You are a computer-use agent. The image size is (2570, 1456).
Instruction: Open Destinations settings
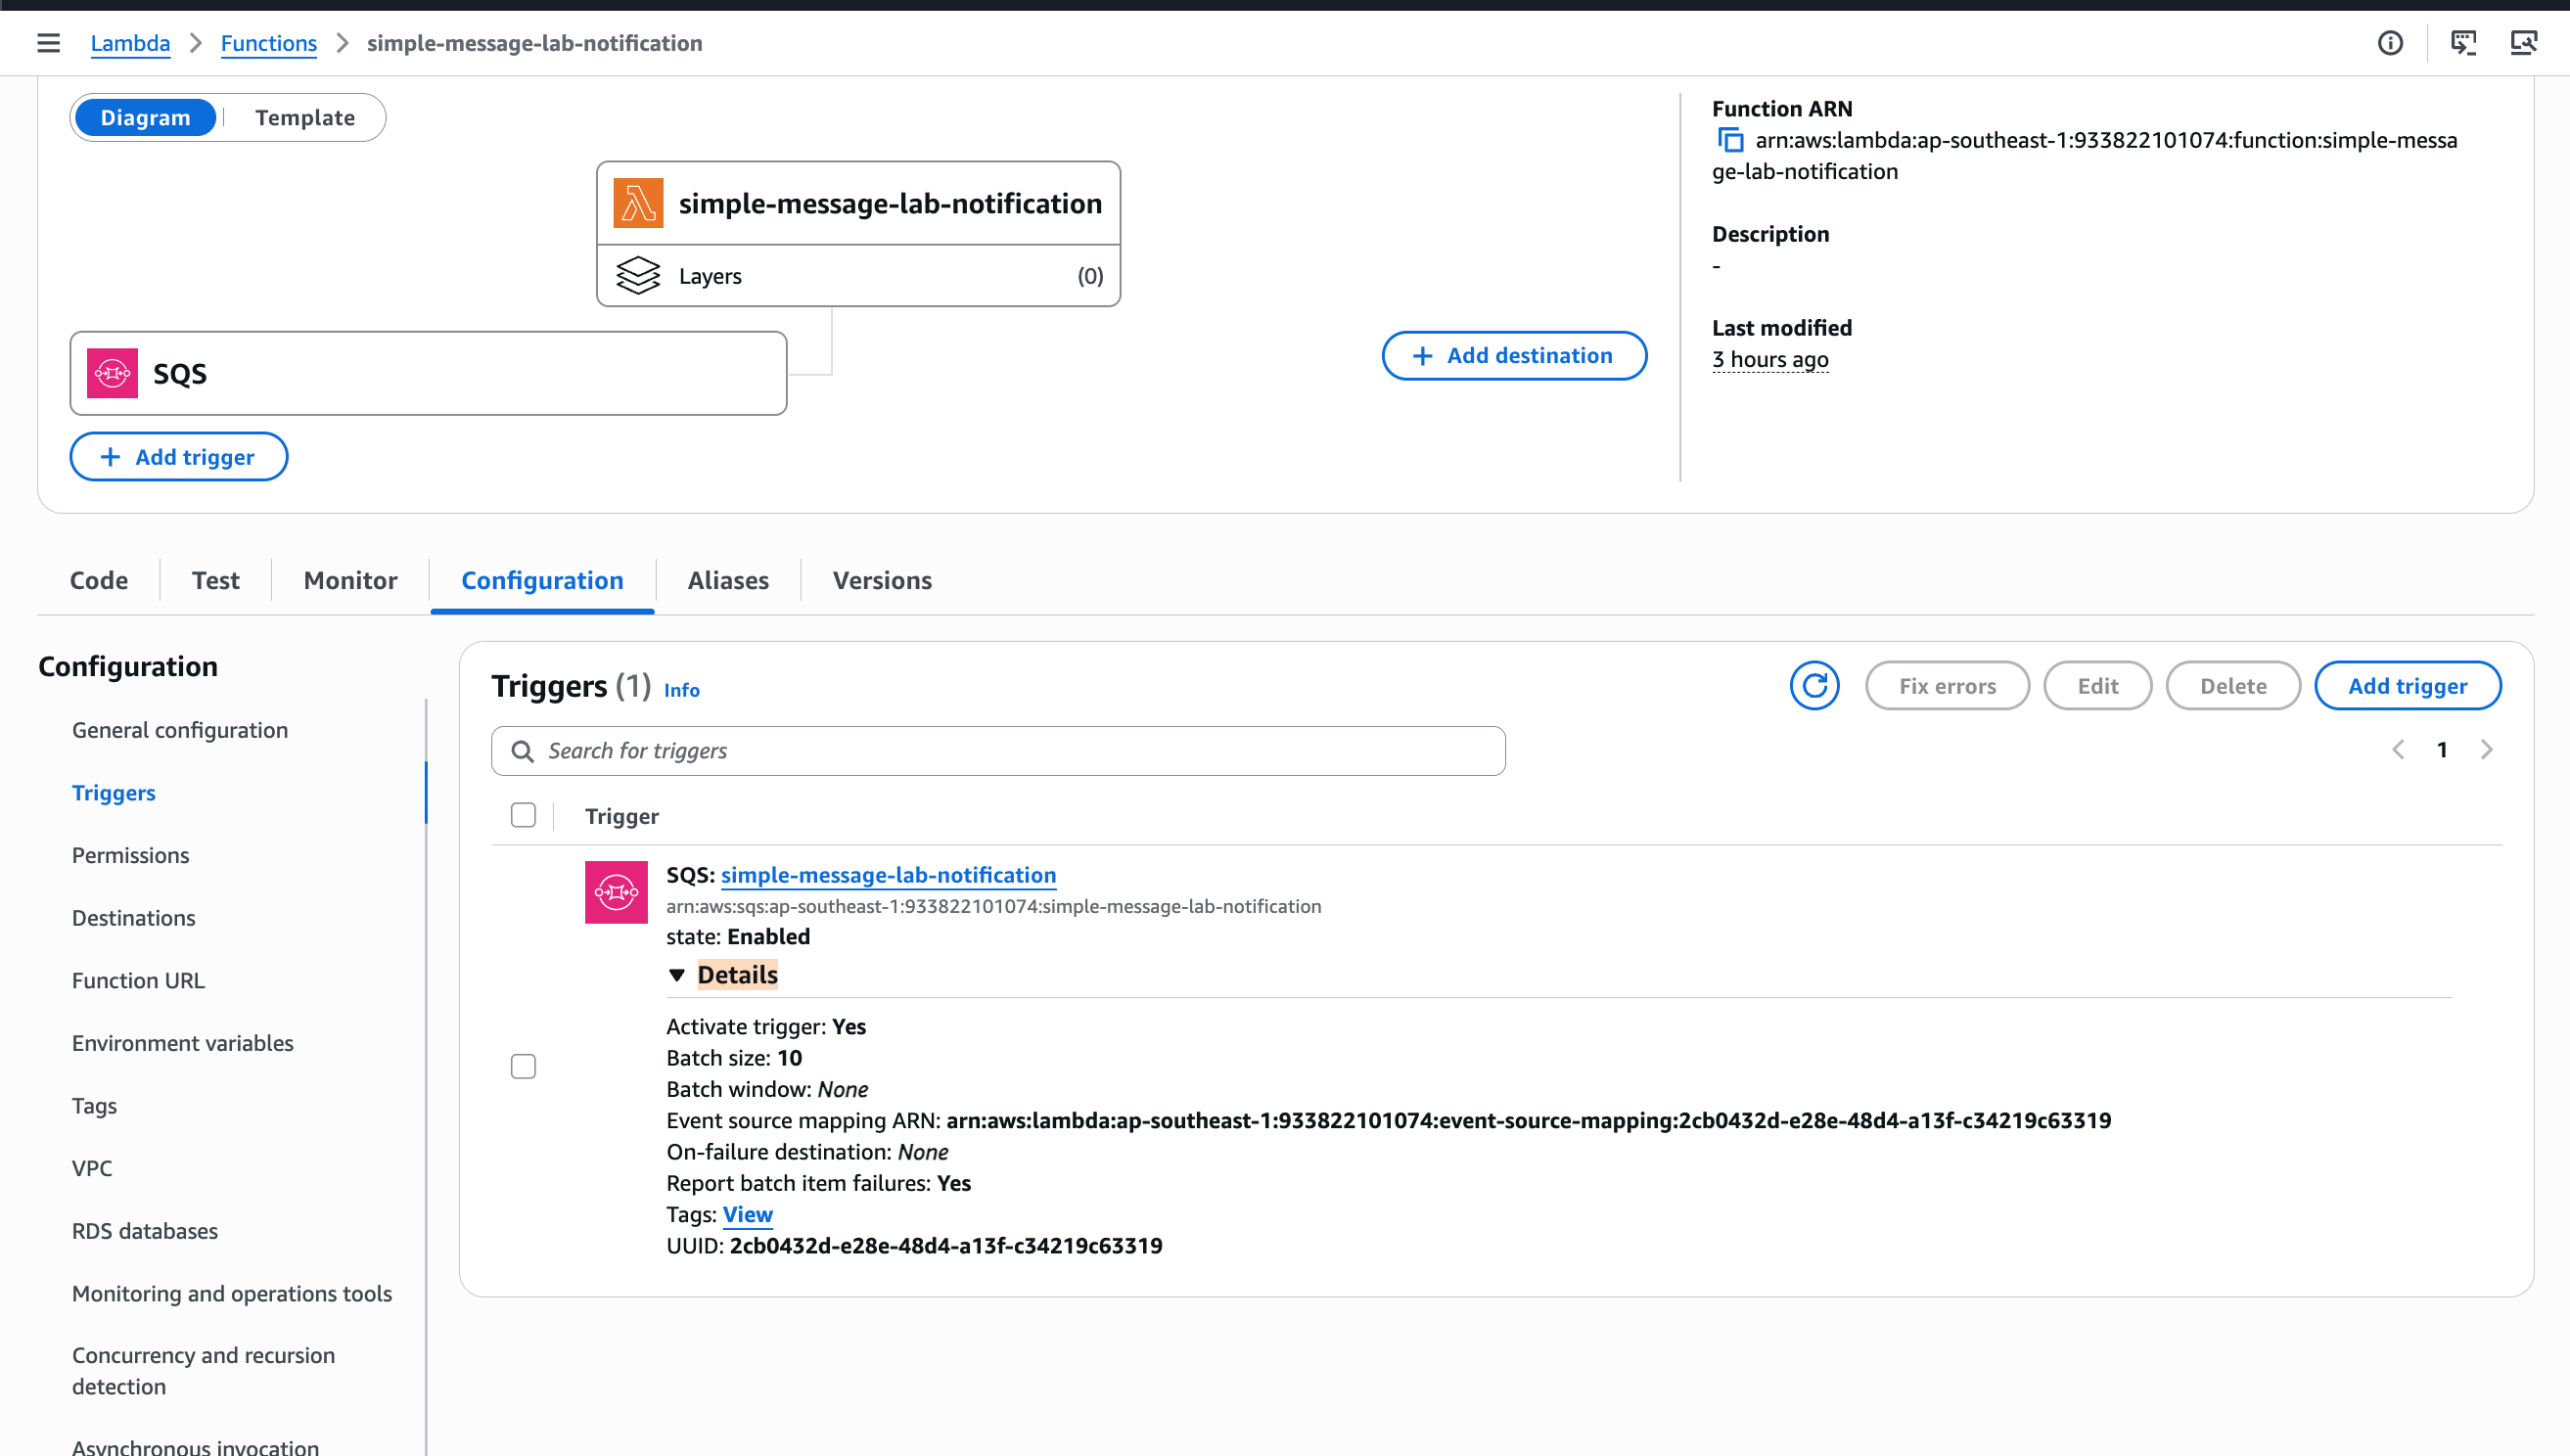click(134, 918)
